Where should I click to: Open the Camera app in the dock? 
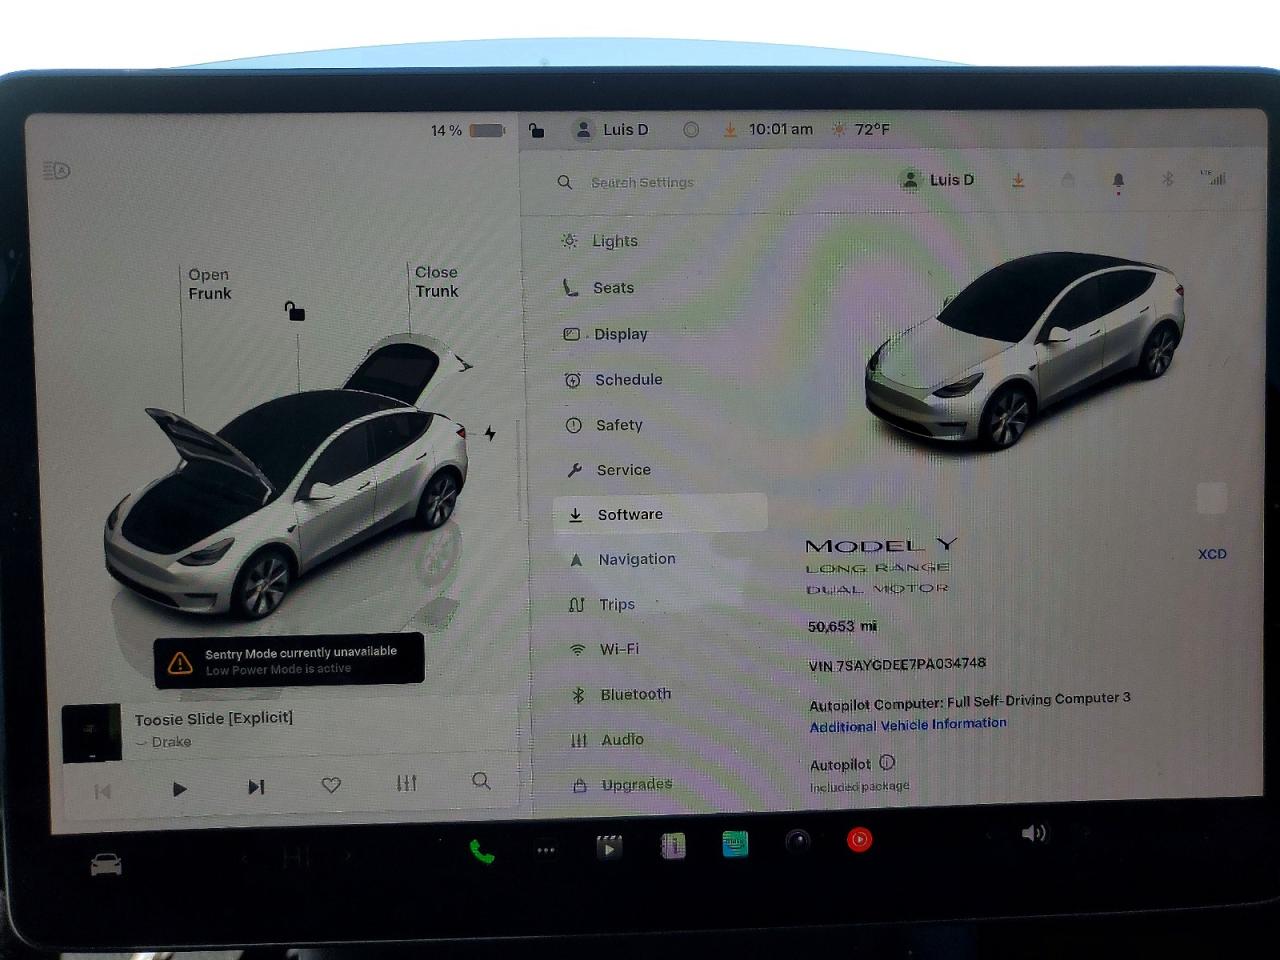[x=797, y=841]
